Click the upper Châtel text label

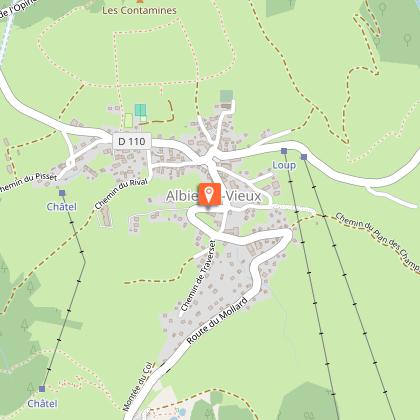62,207
